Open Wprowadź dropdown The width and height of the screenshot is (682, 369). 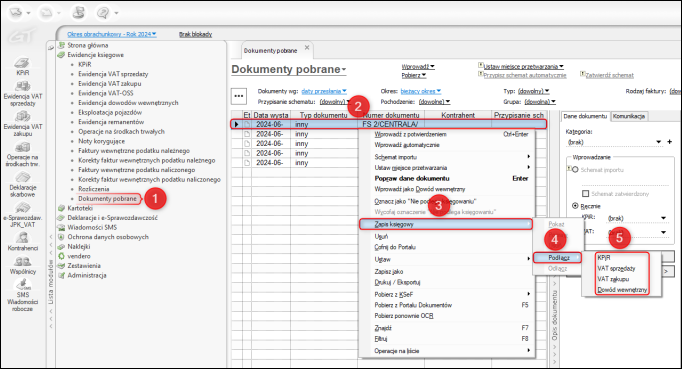click(418, 67)
